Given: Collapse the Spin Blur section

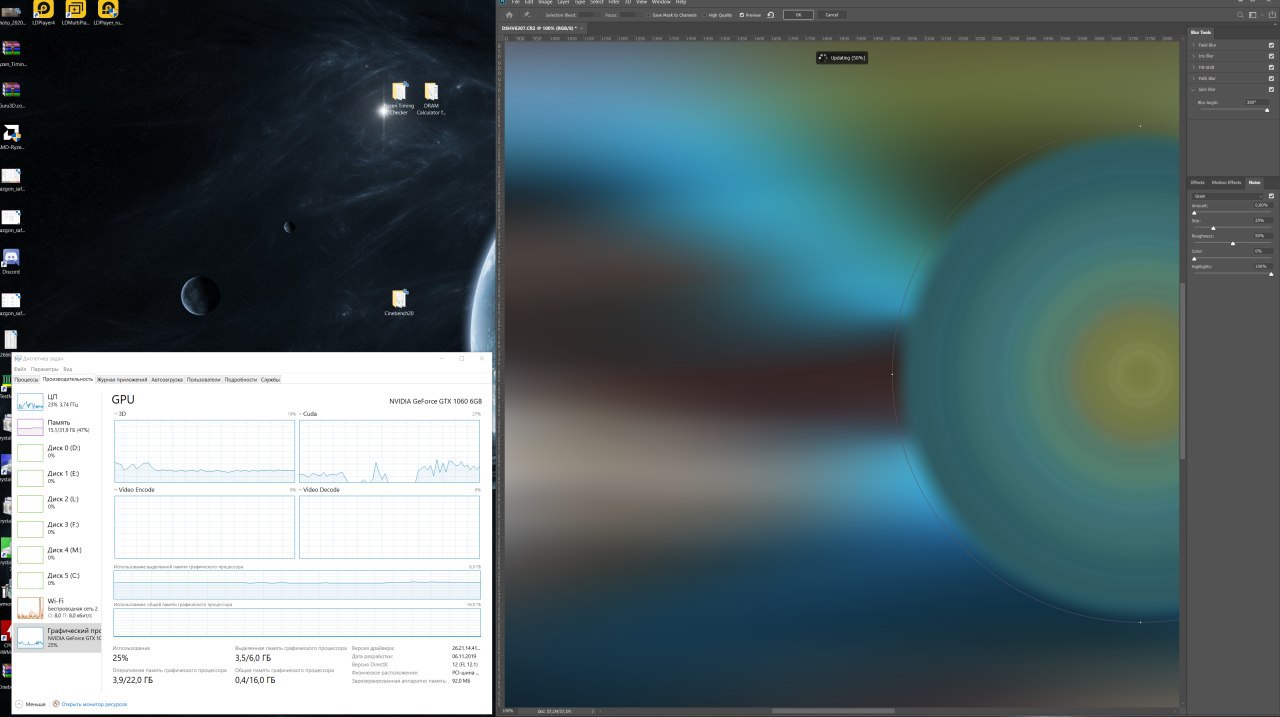Looking at the screenshot, I should [x=1193, y=89].
